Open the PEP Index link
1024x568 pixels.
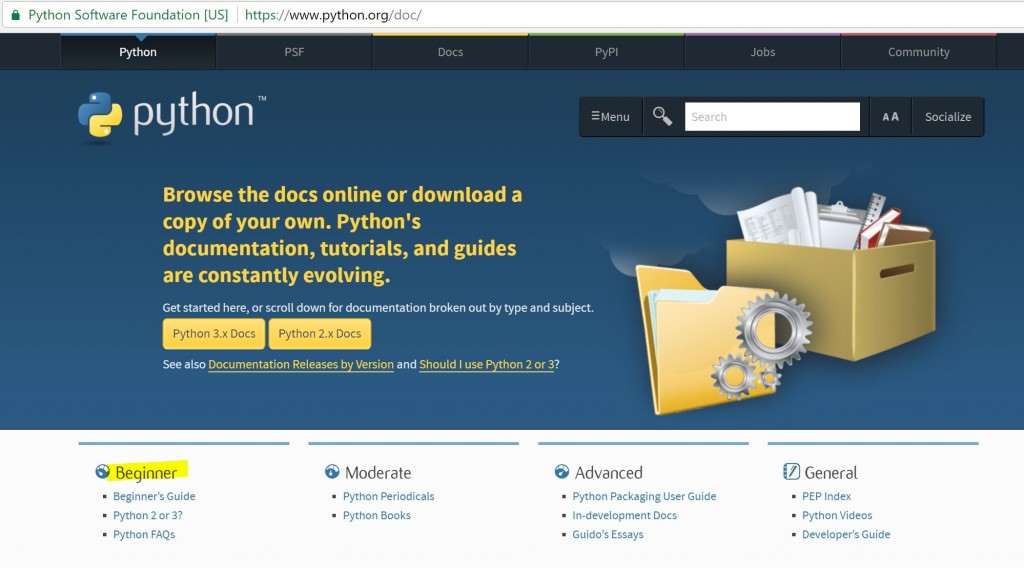tap(826, 496)
